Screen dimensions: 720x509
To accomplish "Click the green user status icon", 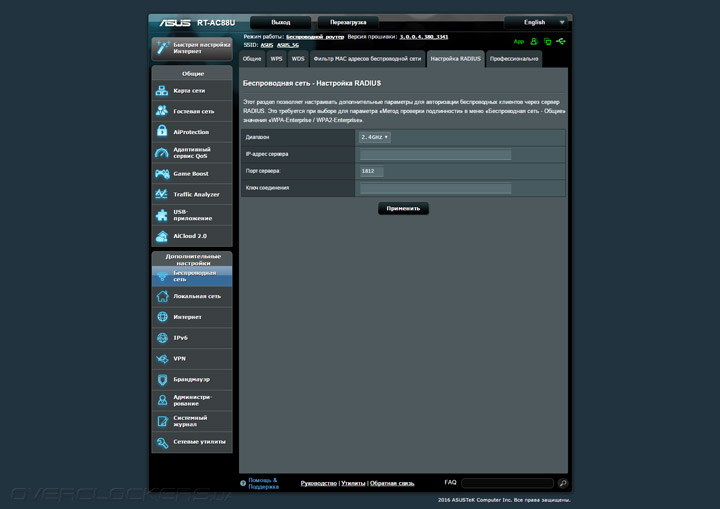I will [534, 41].
